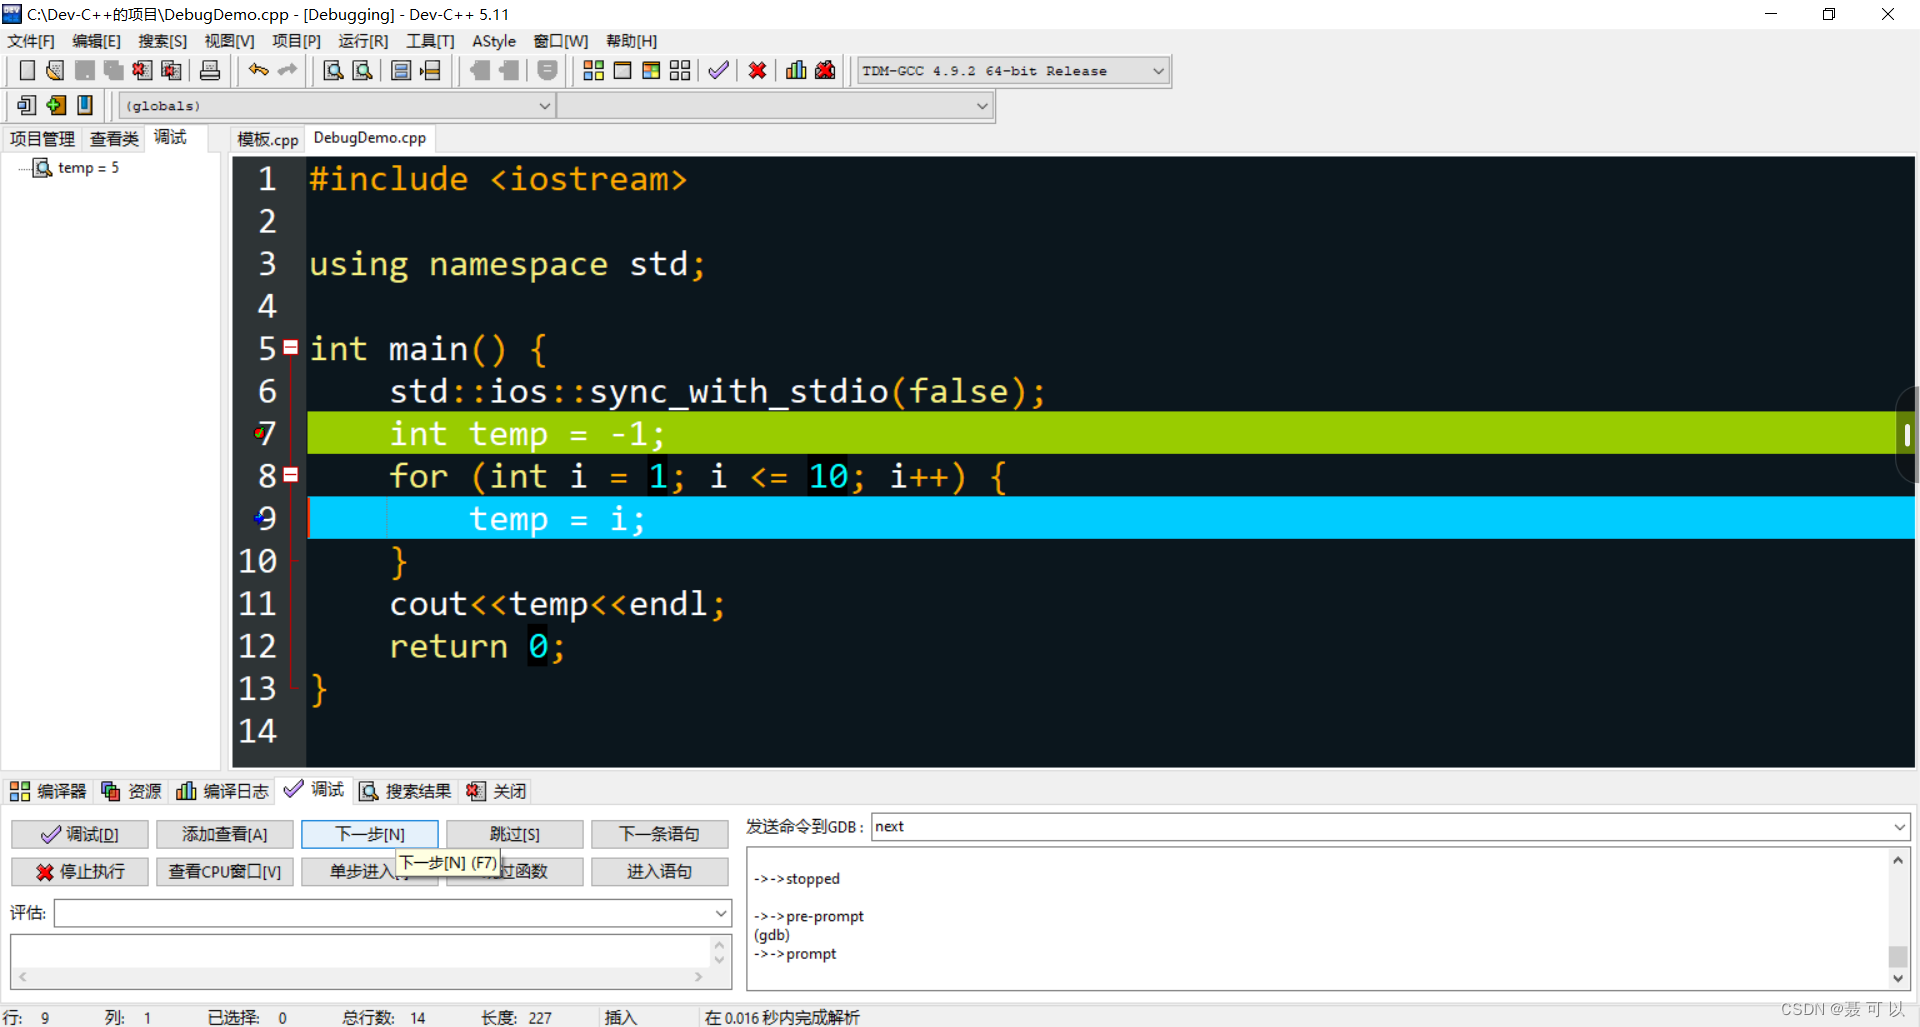
Task: Click the 搜索结果 magnifier panel icon
Action: 368,791
